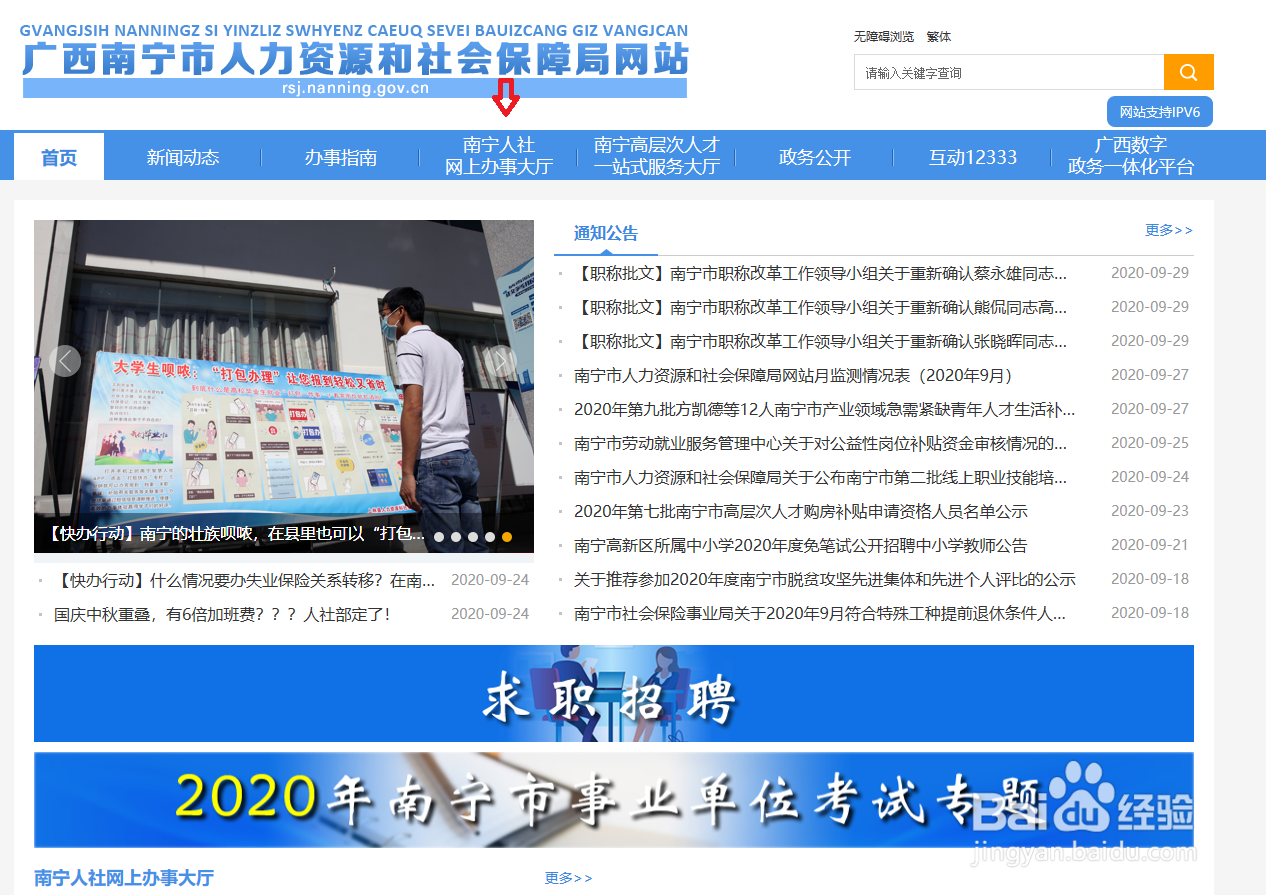Open the 国庆中秋重叠加班费 news article
Viewport: 1266px width, 895px height.
[x=238, y=613]
